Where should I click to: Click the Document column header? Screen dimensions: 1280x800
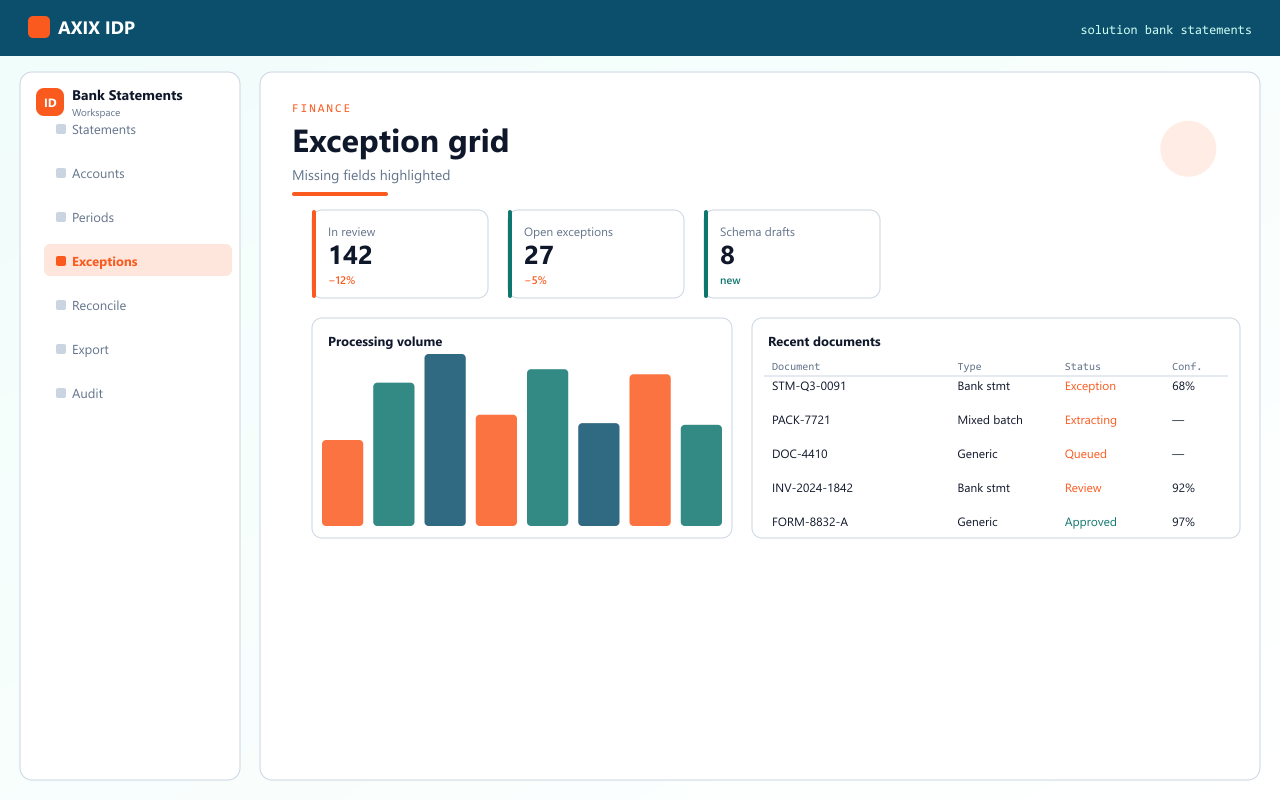[x=796, y=367]
